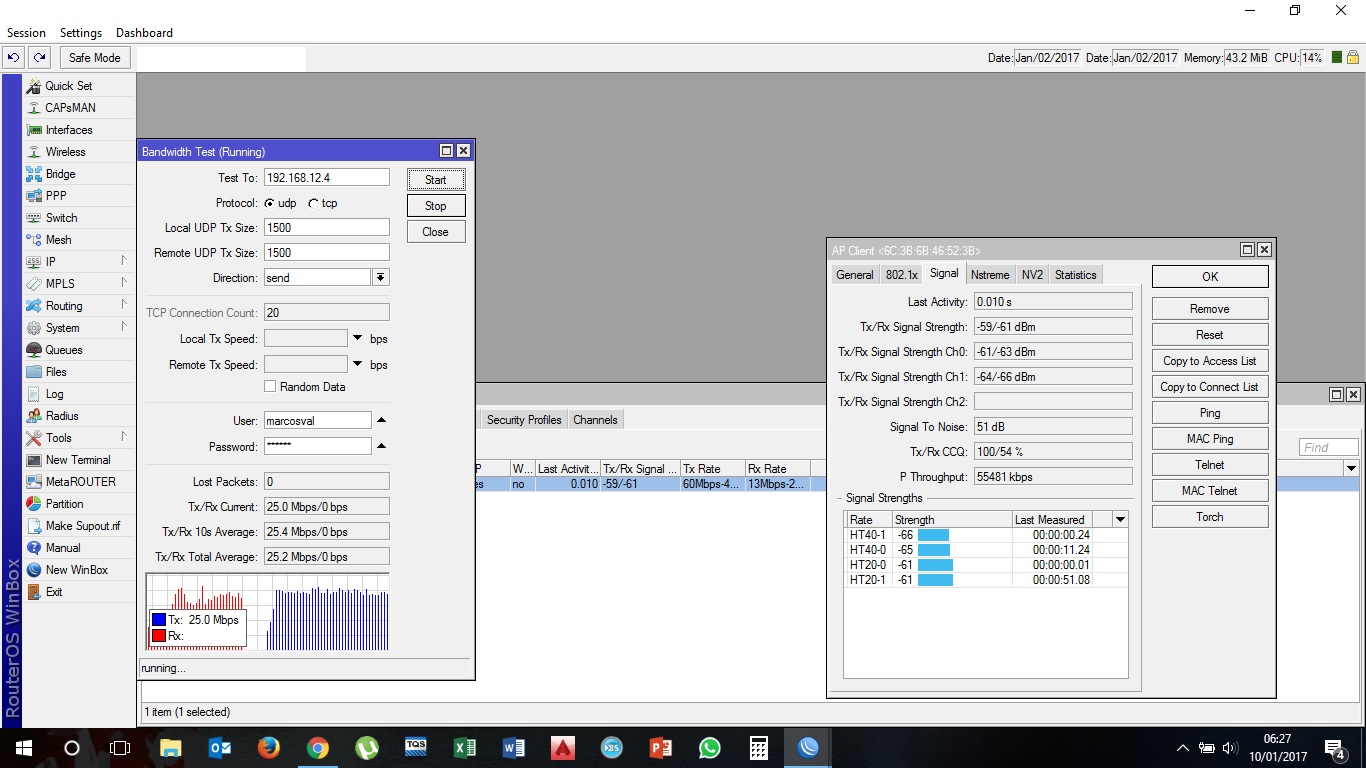Click the Test To address field
This screenshot has width=1366, height=768.
(326, 177)
